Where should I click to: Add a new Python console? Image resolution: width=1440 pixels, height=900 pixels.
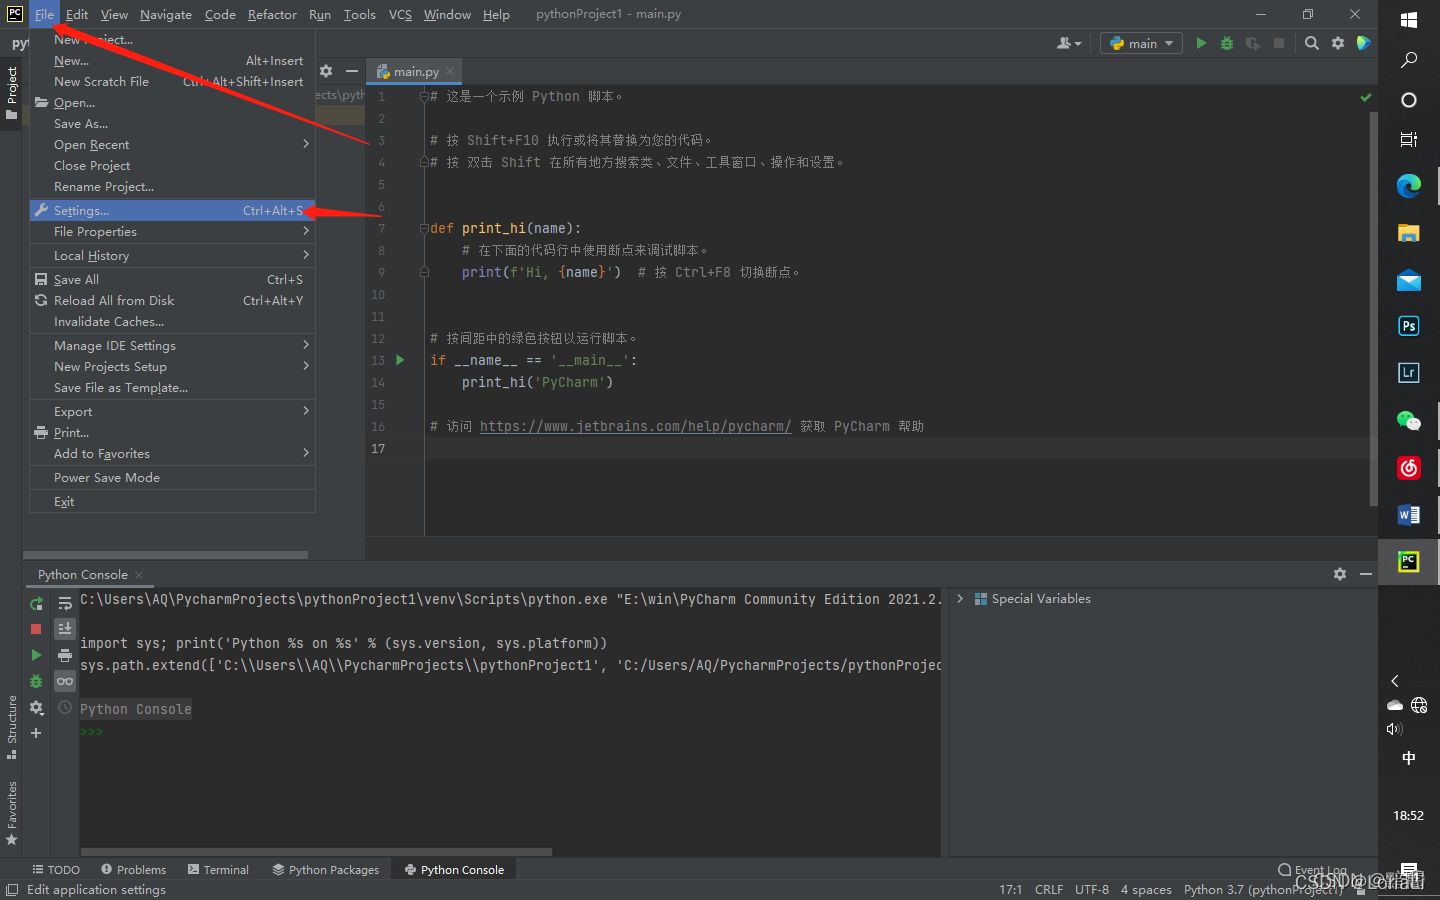36,733
